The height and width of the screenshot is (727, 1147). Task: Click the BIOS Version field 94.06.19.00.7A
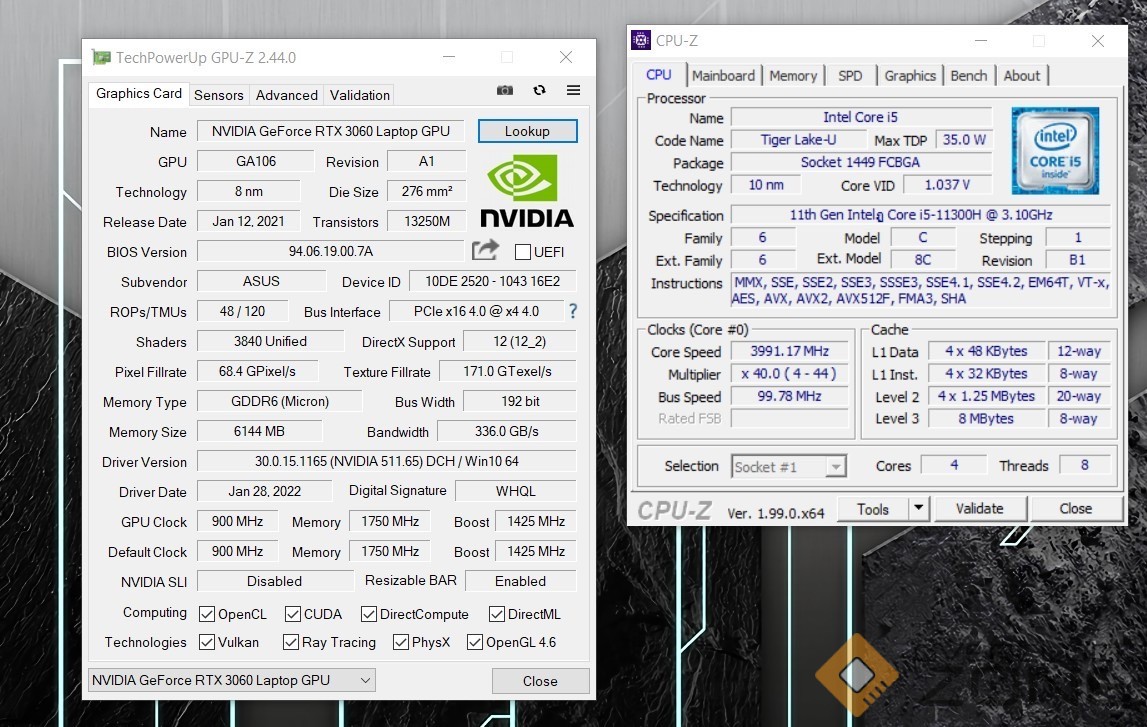coord(331,251)
